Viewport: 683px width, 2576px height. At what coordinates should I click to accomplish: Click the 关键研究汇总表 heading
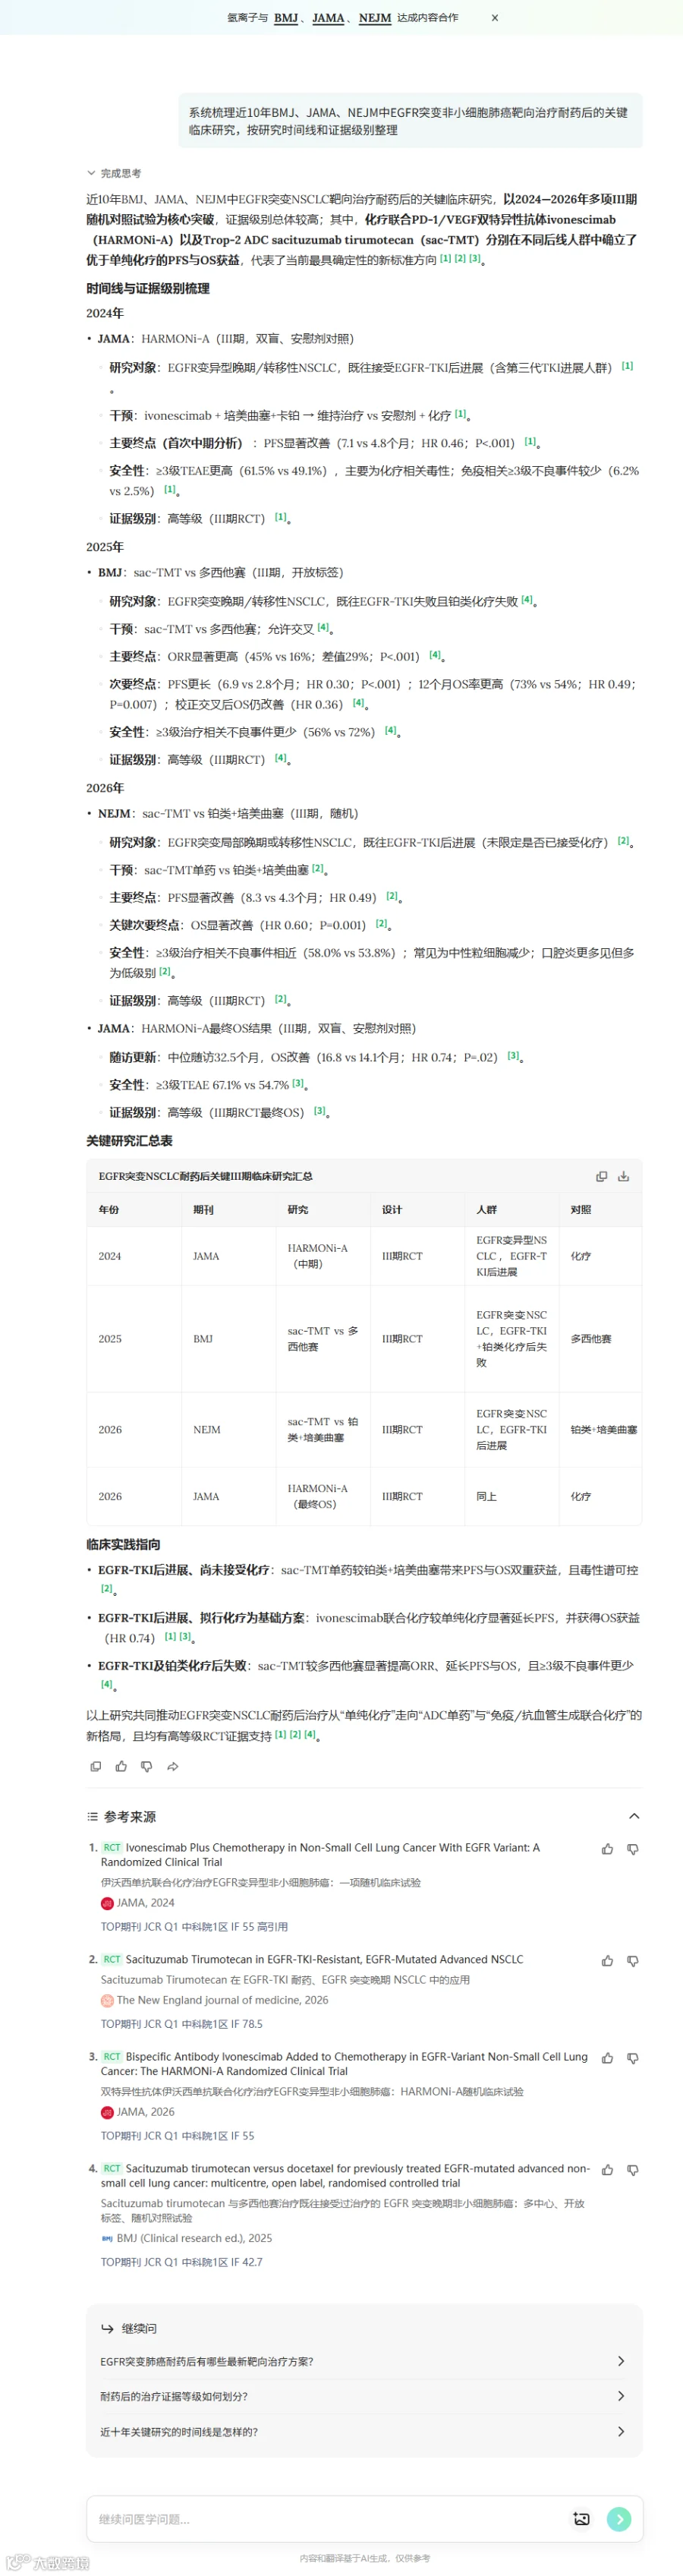129,1141
